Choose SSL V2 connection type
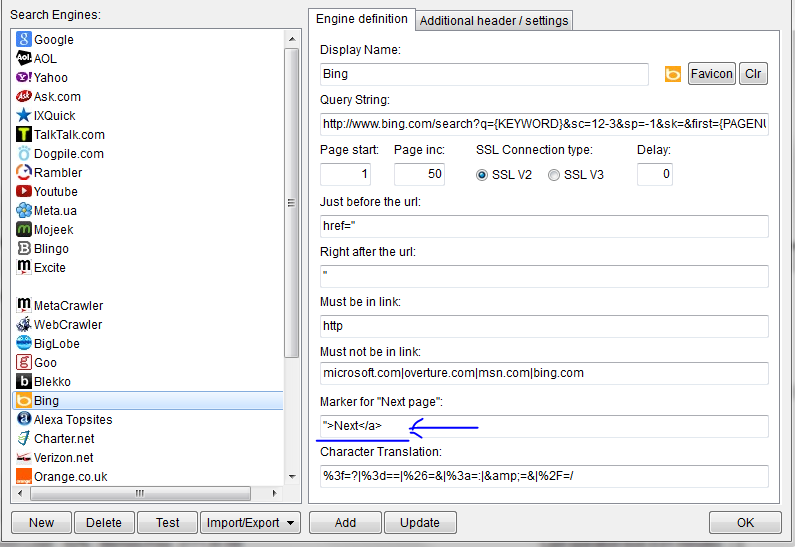 click(x=482, y=175)
